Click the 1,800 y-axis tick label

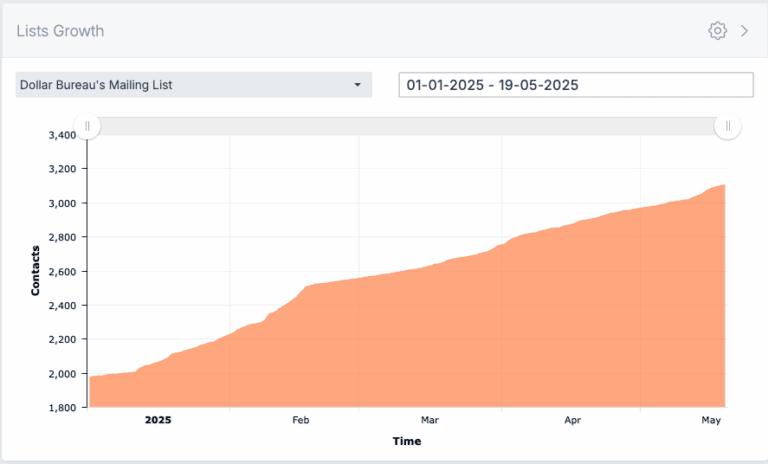(62, 407)
